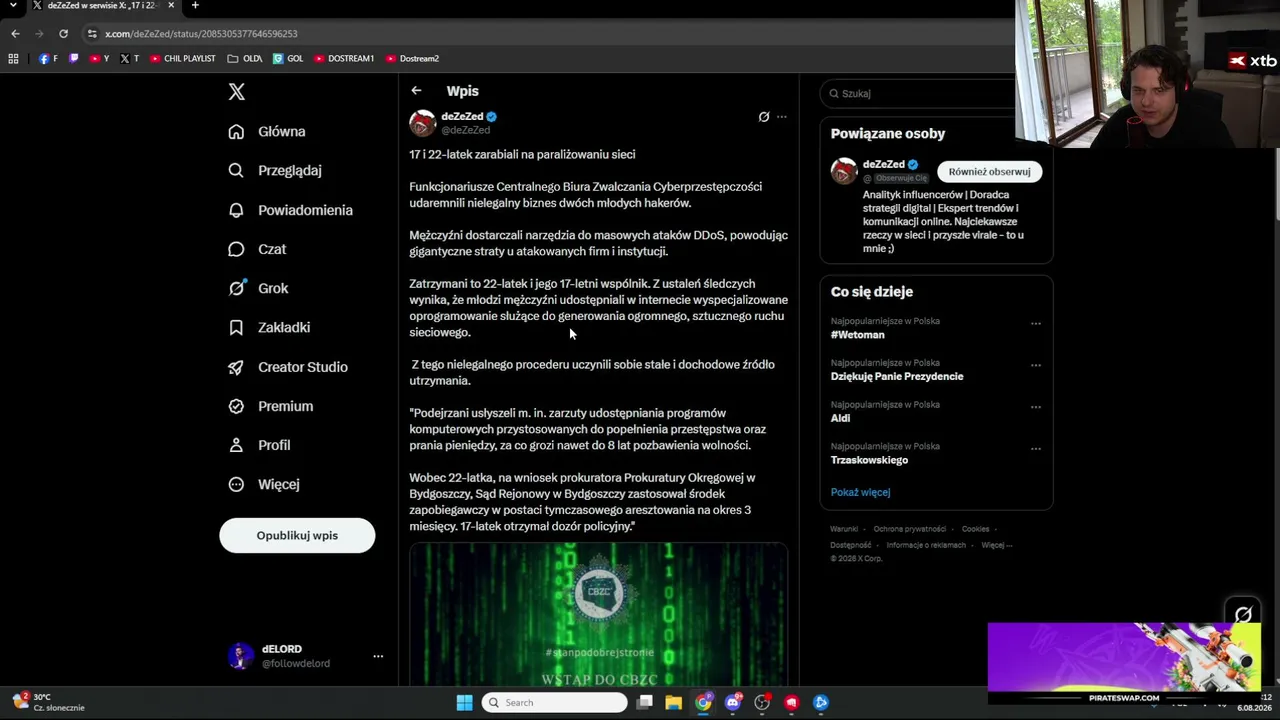Open the DOSTREAM1 bookmark
Screen dimensions: 1280x720
click(x=344, y=59)
